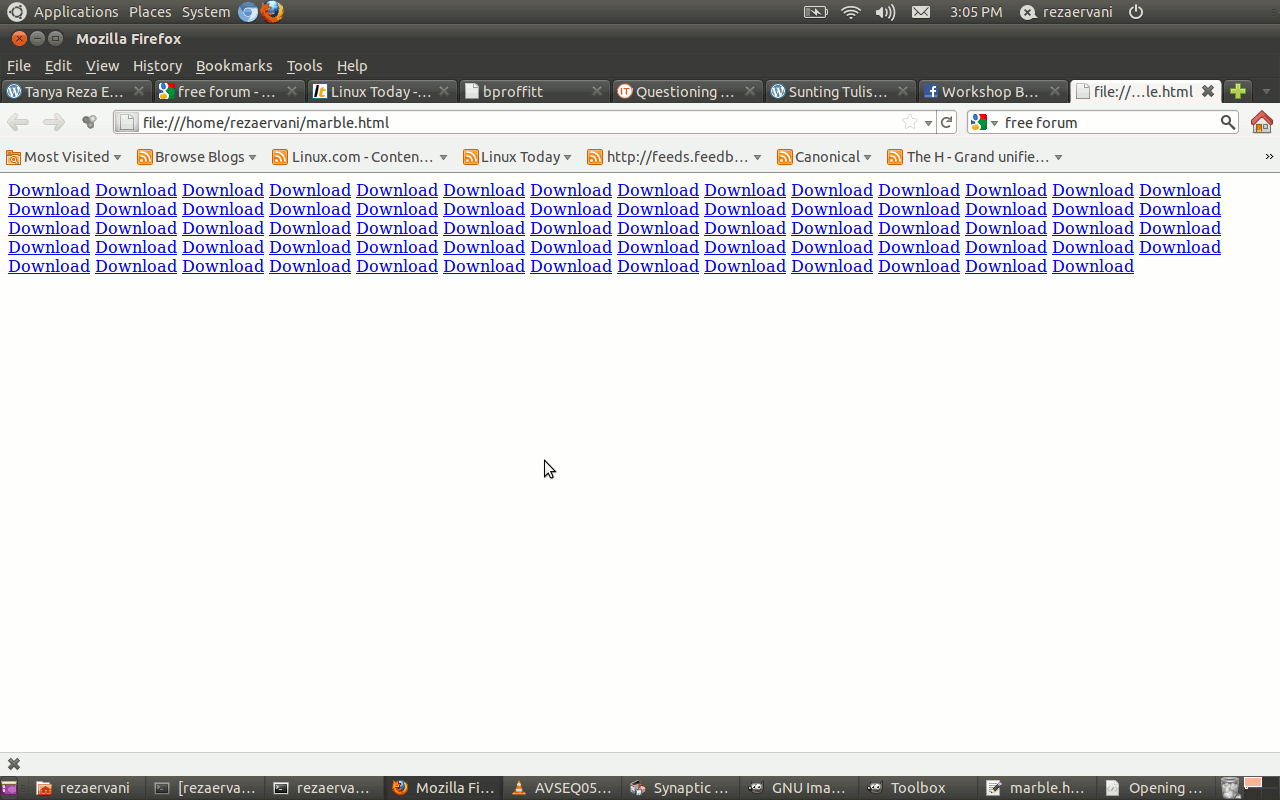Screen dimensions: 1280x800
Task: Switch to the Toolbox taskbar window
Action: click(919, 788)
